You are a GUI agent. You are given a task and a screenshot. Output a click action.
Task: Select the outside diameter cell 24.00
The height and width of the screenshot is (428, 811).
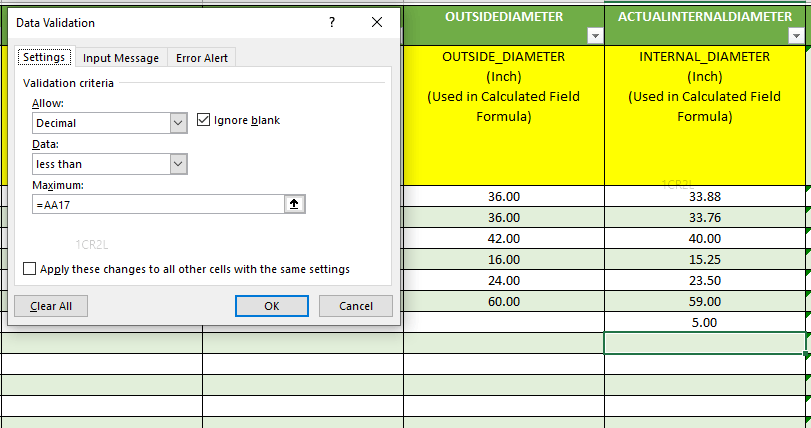(504, 280)
